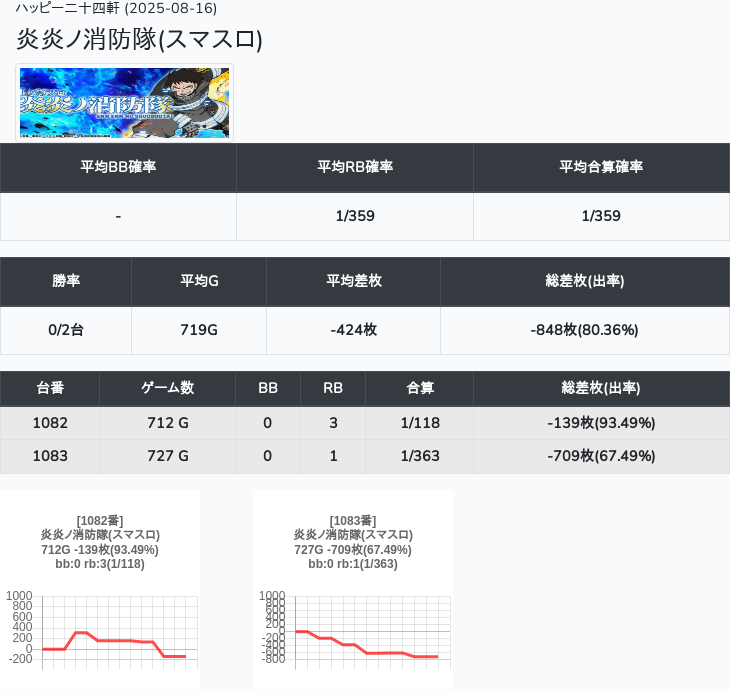Click the 平均RB確率 header cell
Screen dimensions: 730x691
[355, 167]
